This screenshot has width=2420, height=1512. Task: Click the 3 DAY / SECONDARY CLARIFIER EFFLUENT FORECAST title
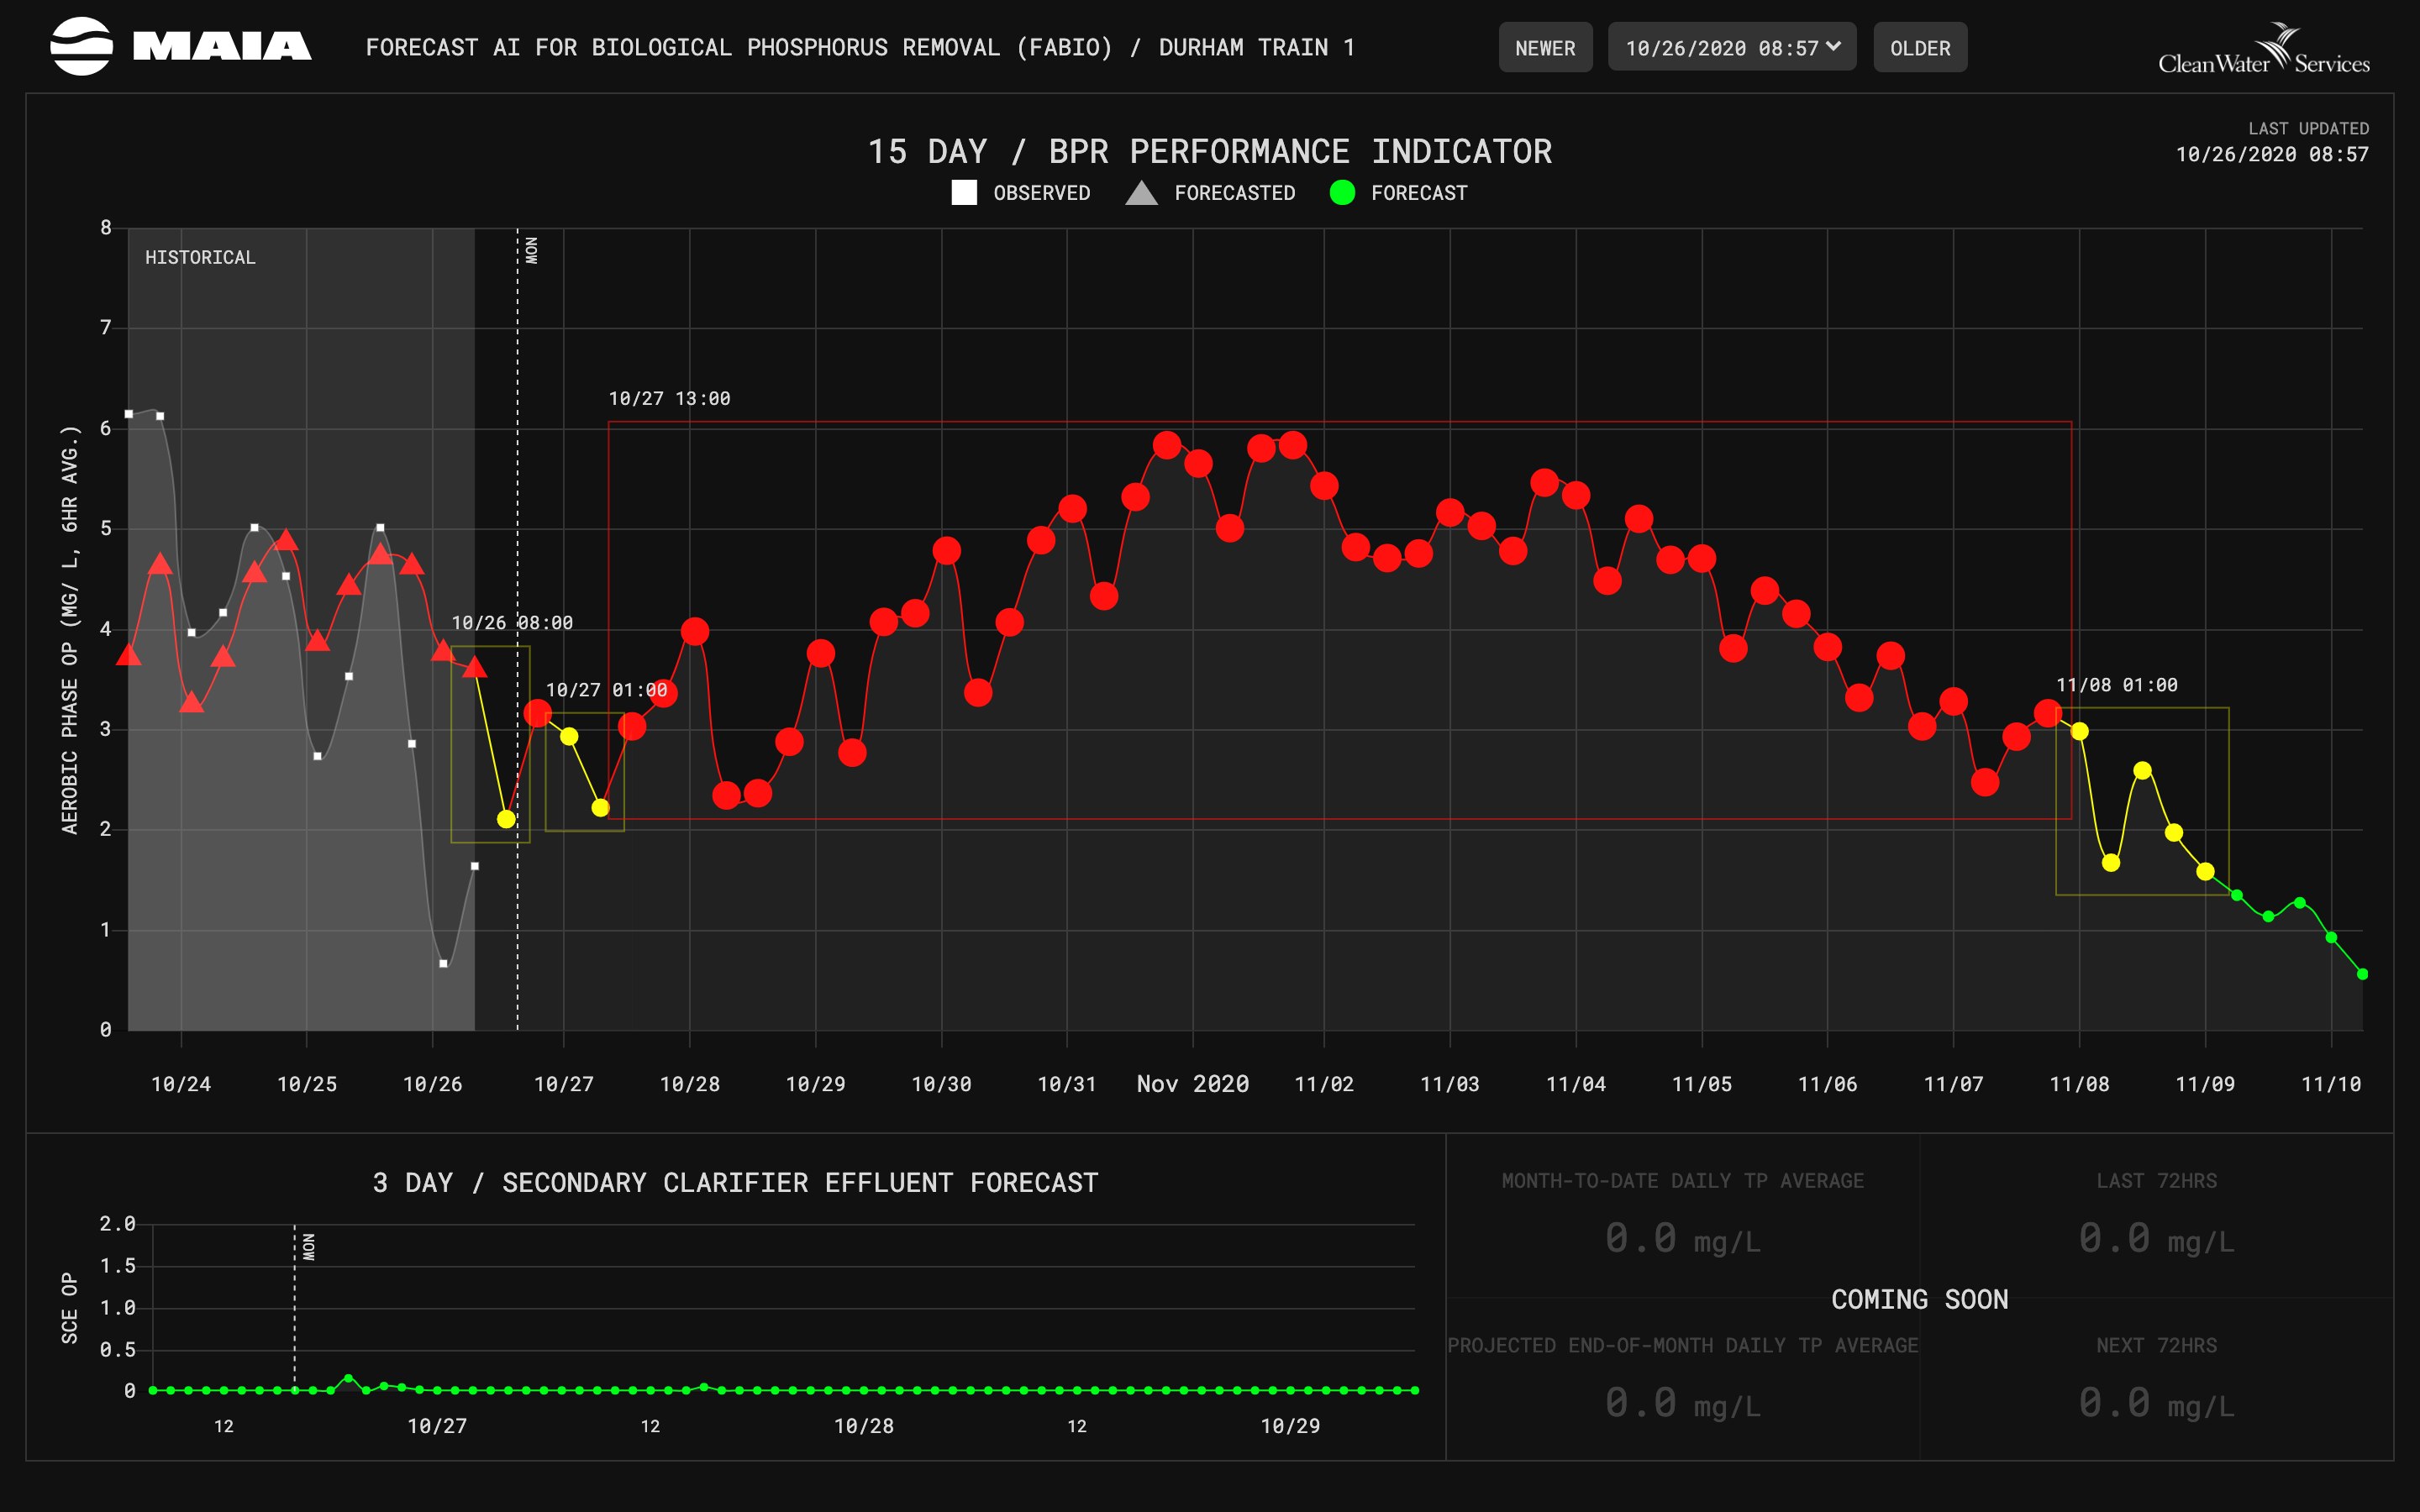coord(735,1183)
